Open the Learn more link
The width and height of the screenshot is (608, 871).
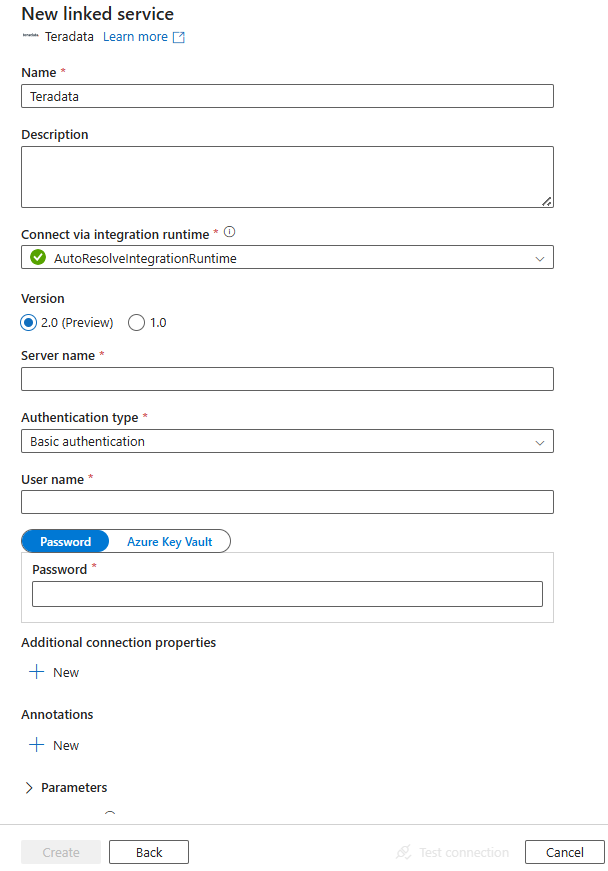(x=134, y=36)
